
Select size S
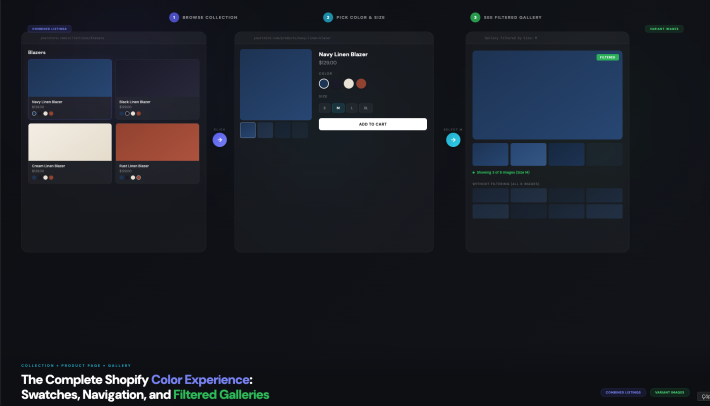point(325,108)
